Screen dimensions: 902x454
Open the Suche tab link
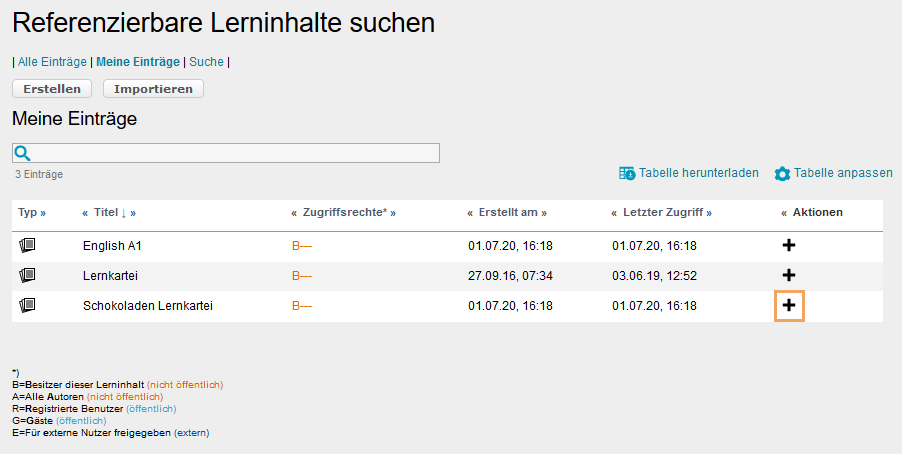[206, 62]
